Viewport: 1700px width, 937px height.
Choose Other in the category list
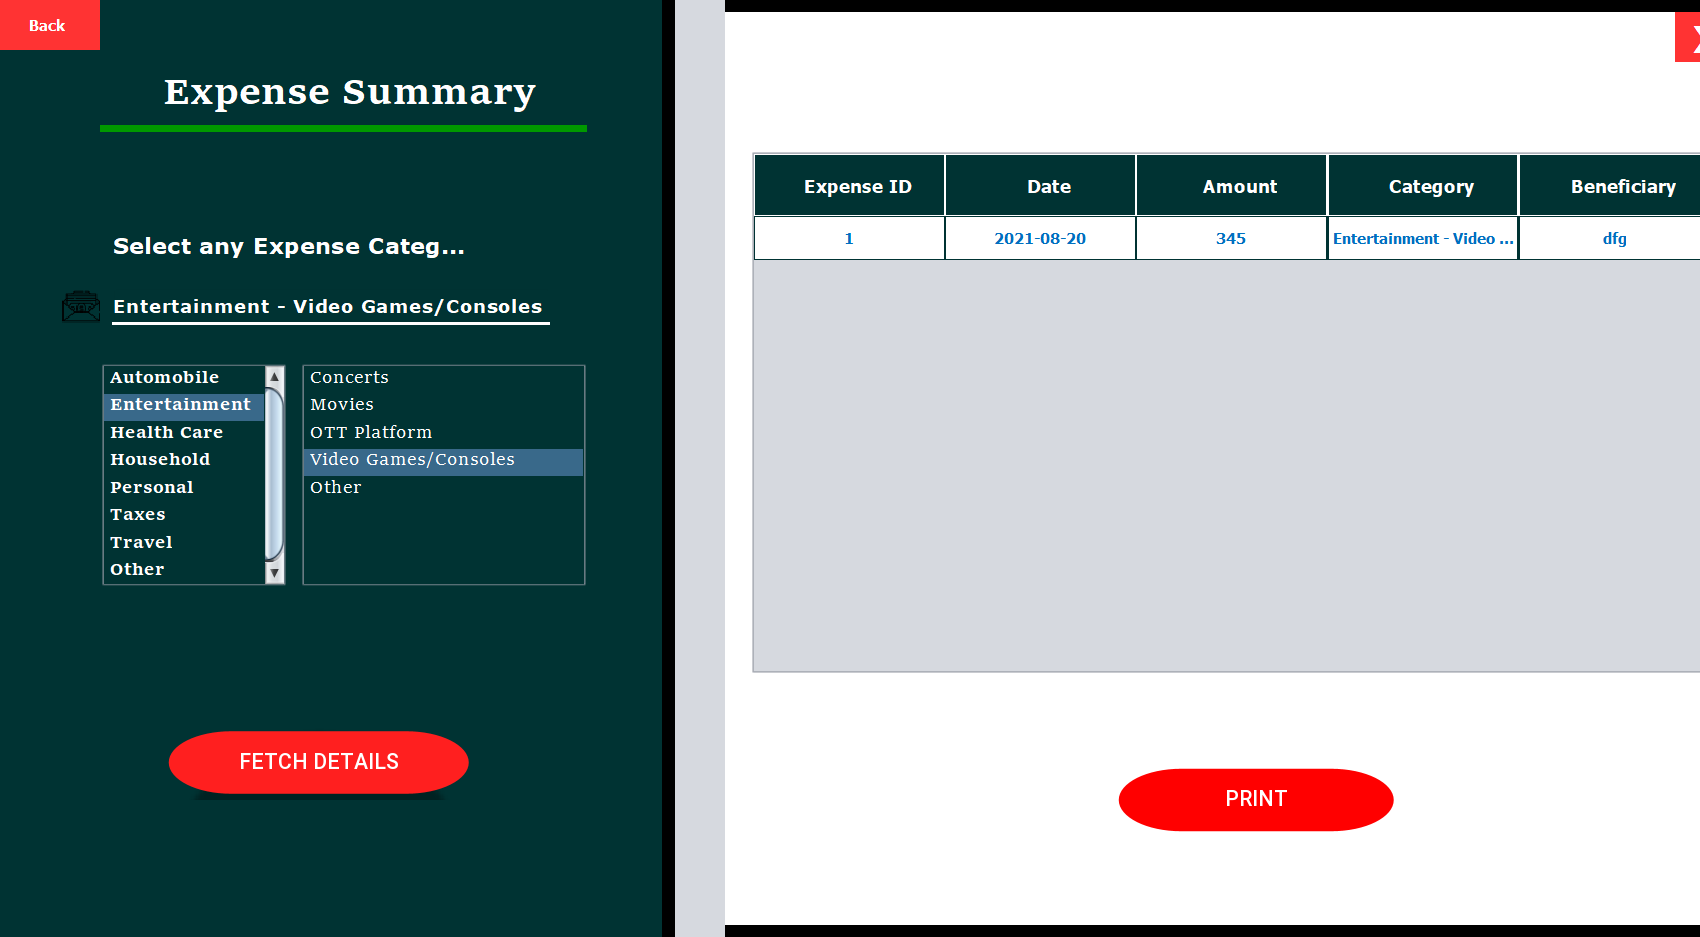tap(136, 568)
